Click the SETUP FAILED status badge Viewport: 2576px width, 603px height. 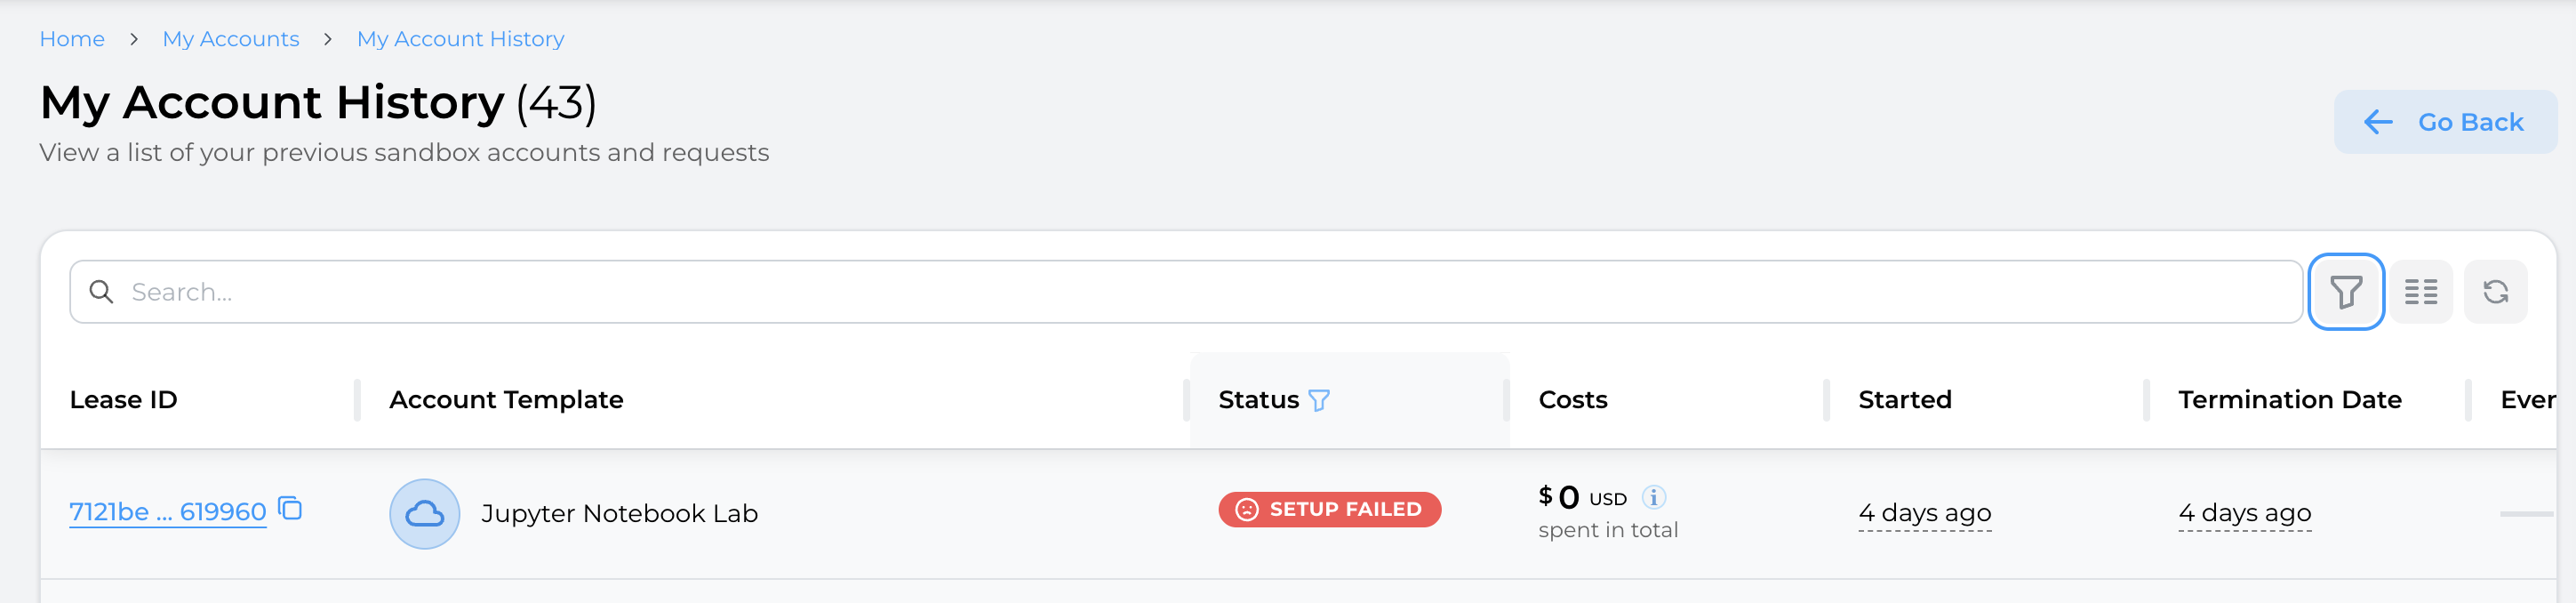pyautogui.click(x=1329, y=509)
